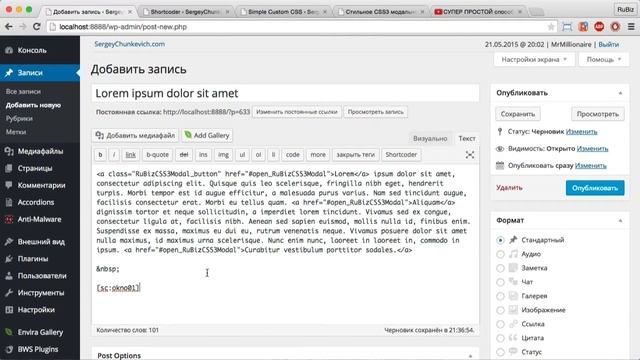Switch to Shortcoder browser tab
Viewport: 640px width, 360px height.
click(185, 12)
